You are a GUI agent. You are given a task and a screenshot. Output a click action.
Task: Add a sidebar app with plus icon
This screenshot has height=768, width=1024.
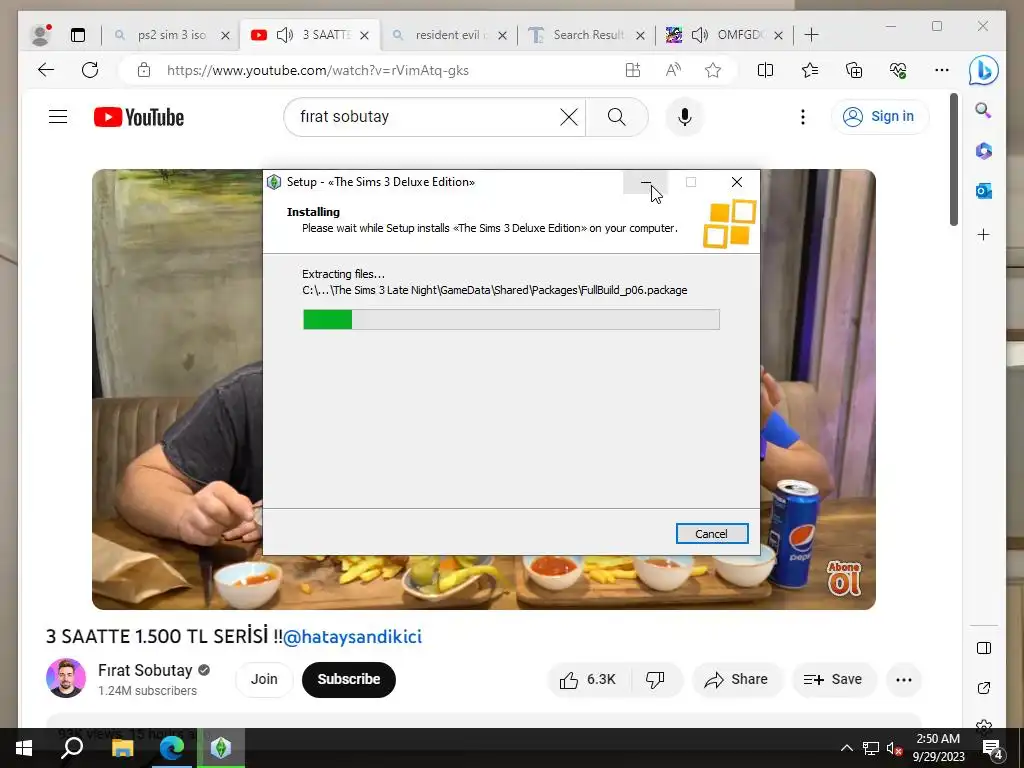[984, 234]
